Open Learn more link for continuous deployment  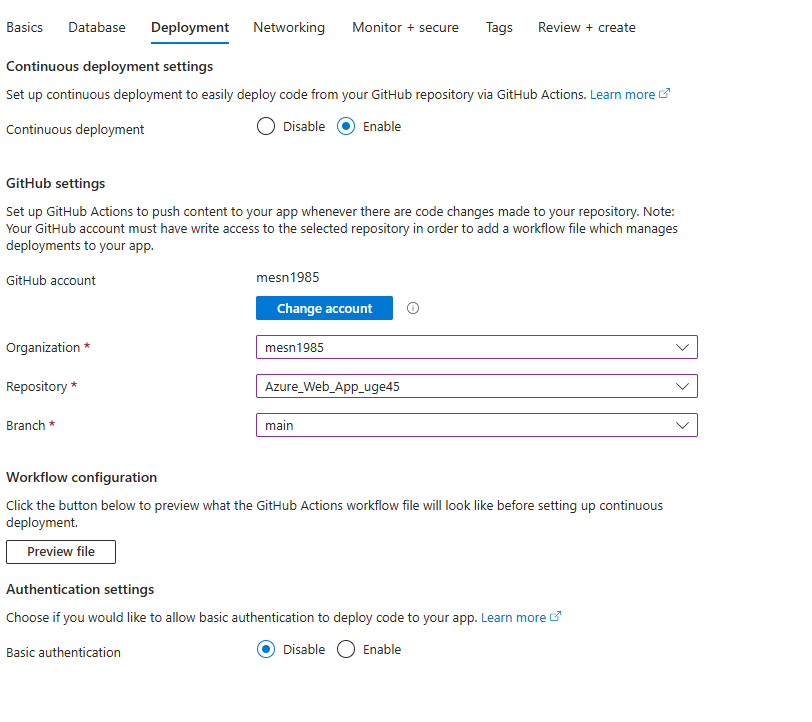tap(630, 94)
